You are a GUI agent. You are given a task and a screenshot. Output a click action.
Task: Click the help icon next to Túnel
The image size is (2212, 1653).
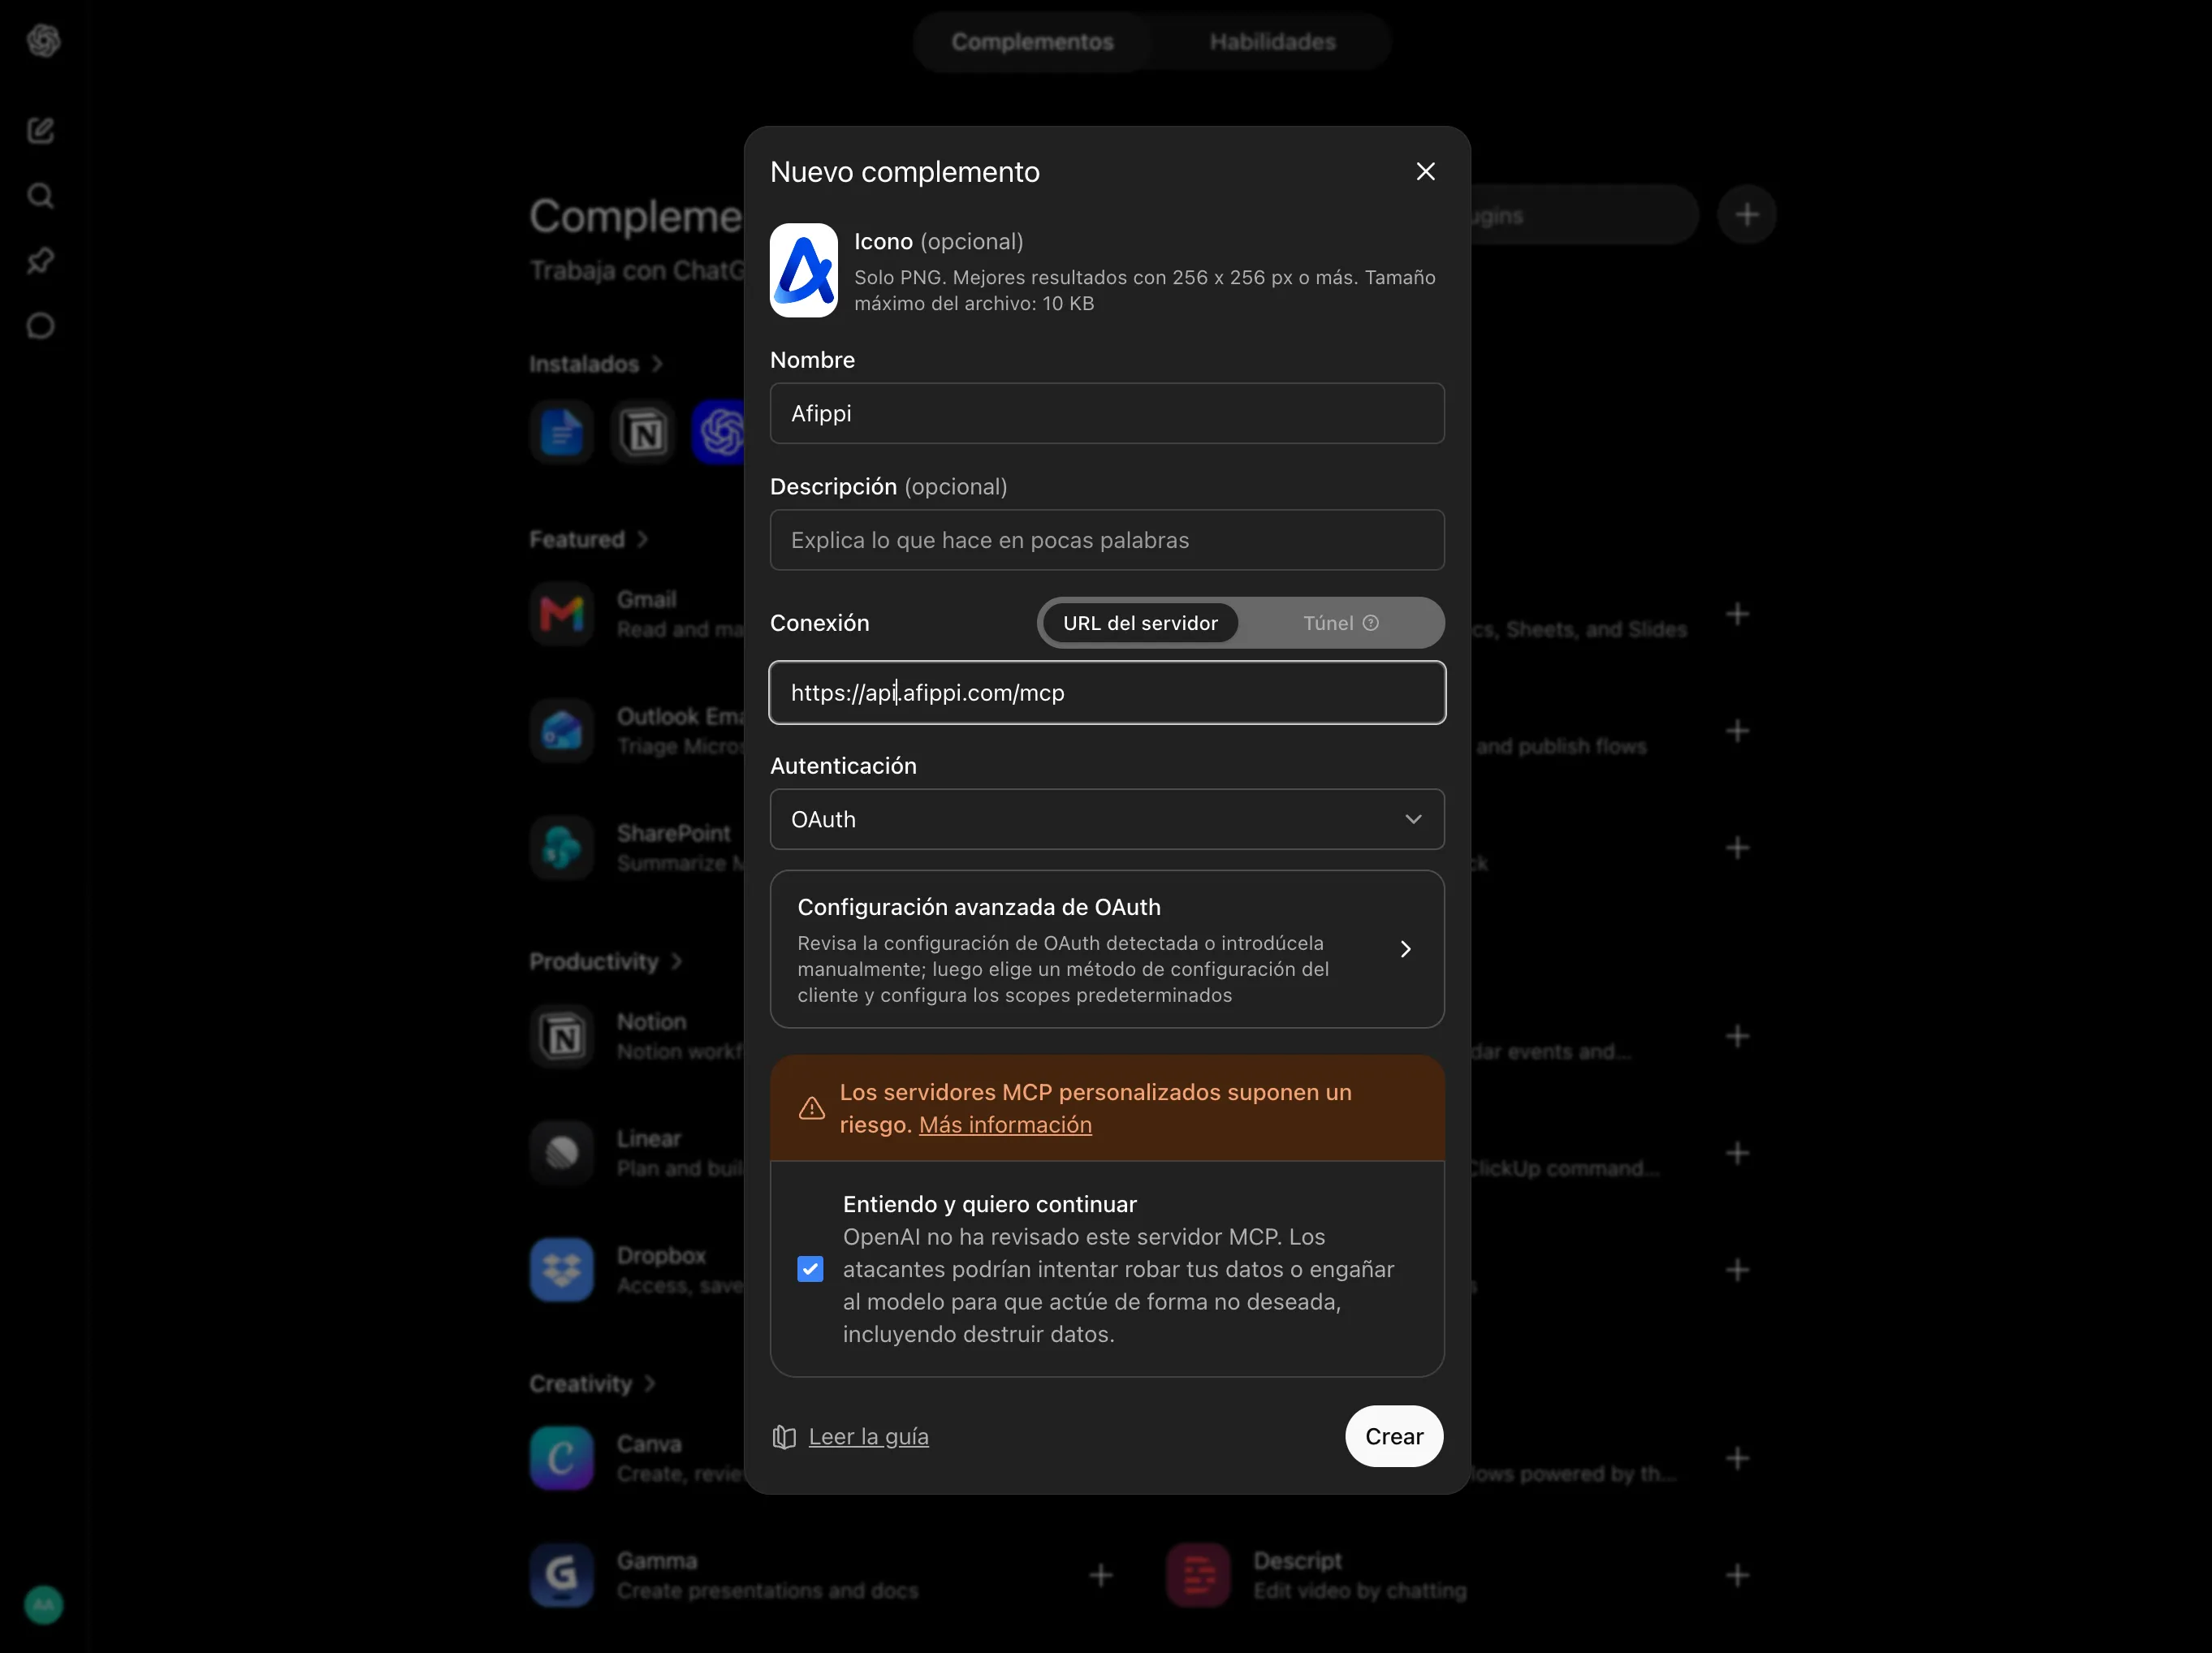[1371, 623]
